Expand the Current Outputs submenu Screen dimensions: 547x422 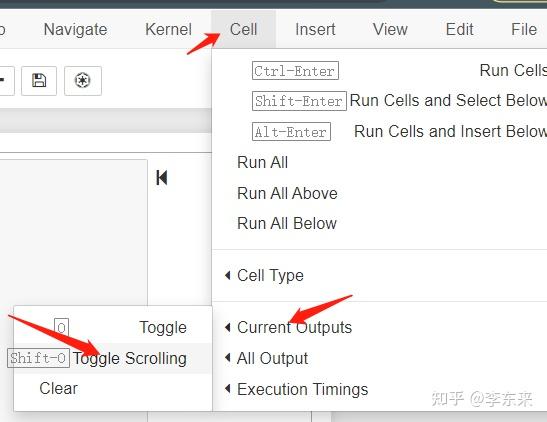[x=294, y=327]
